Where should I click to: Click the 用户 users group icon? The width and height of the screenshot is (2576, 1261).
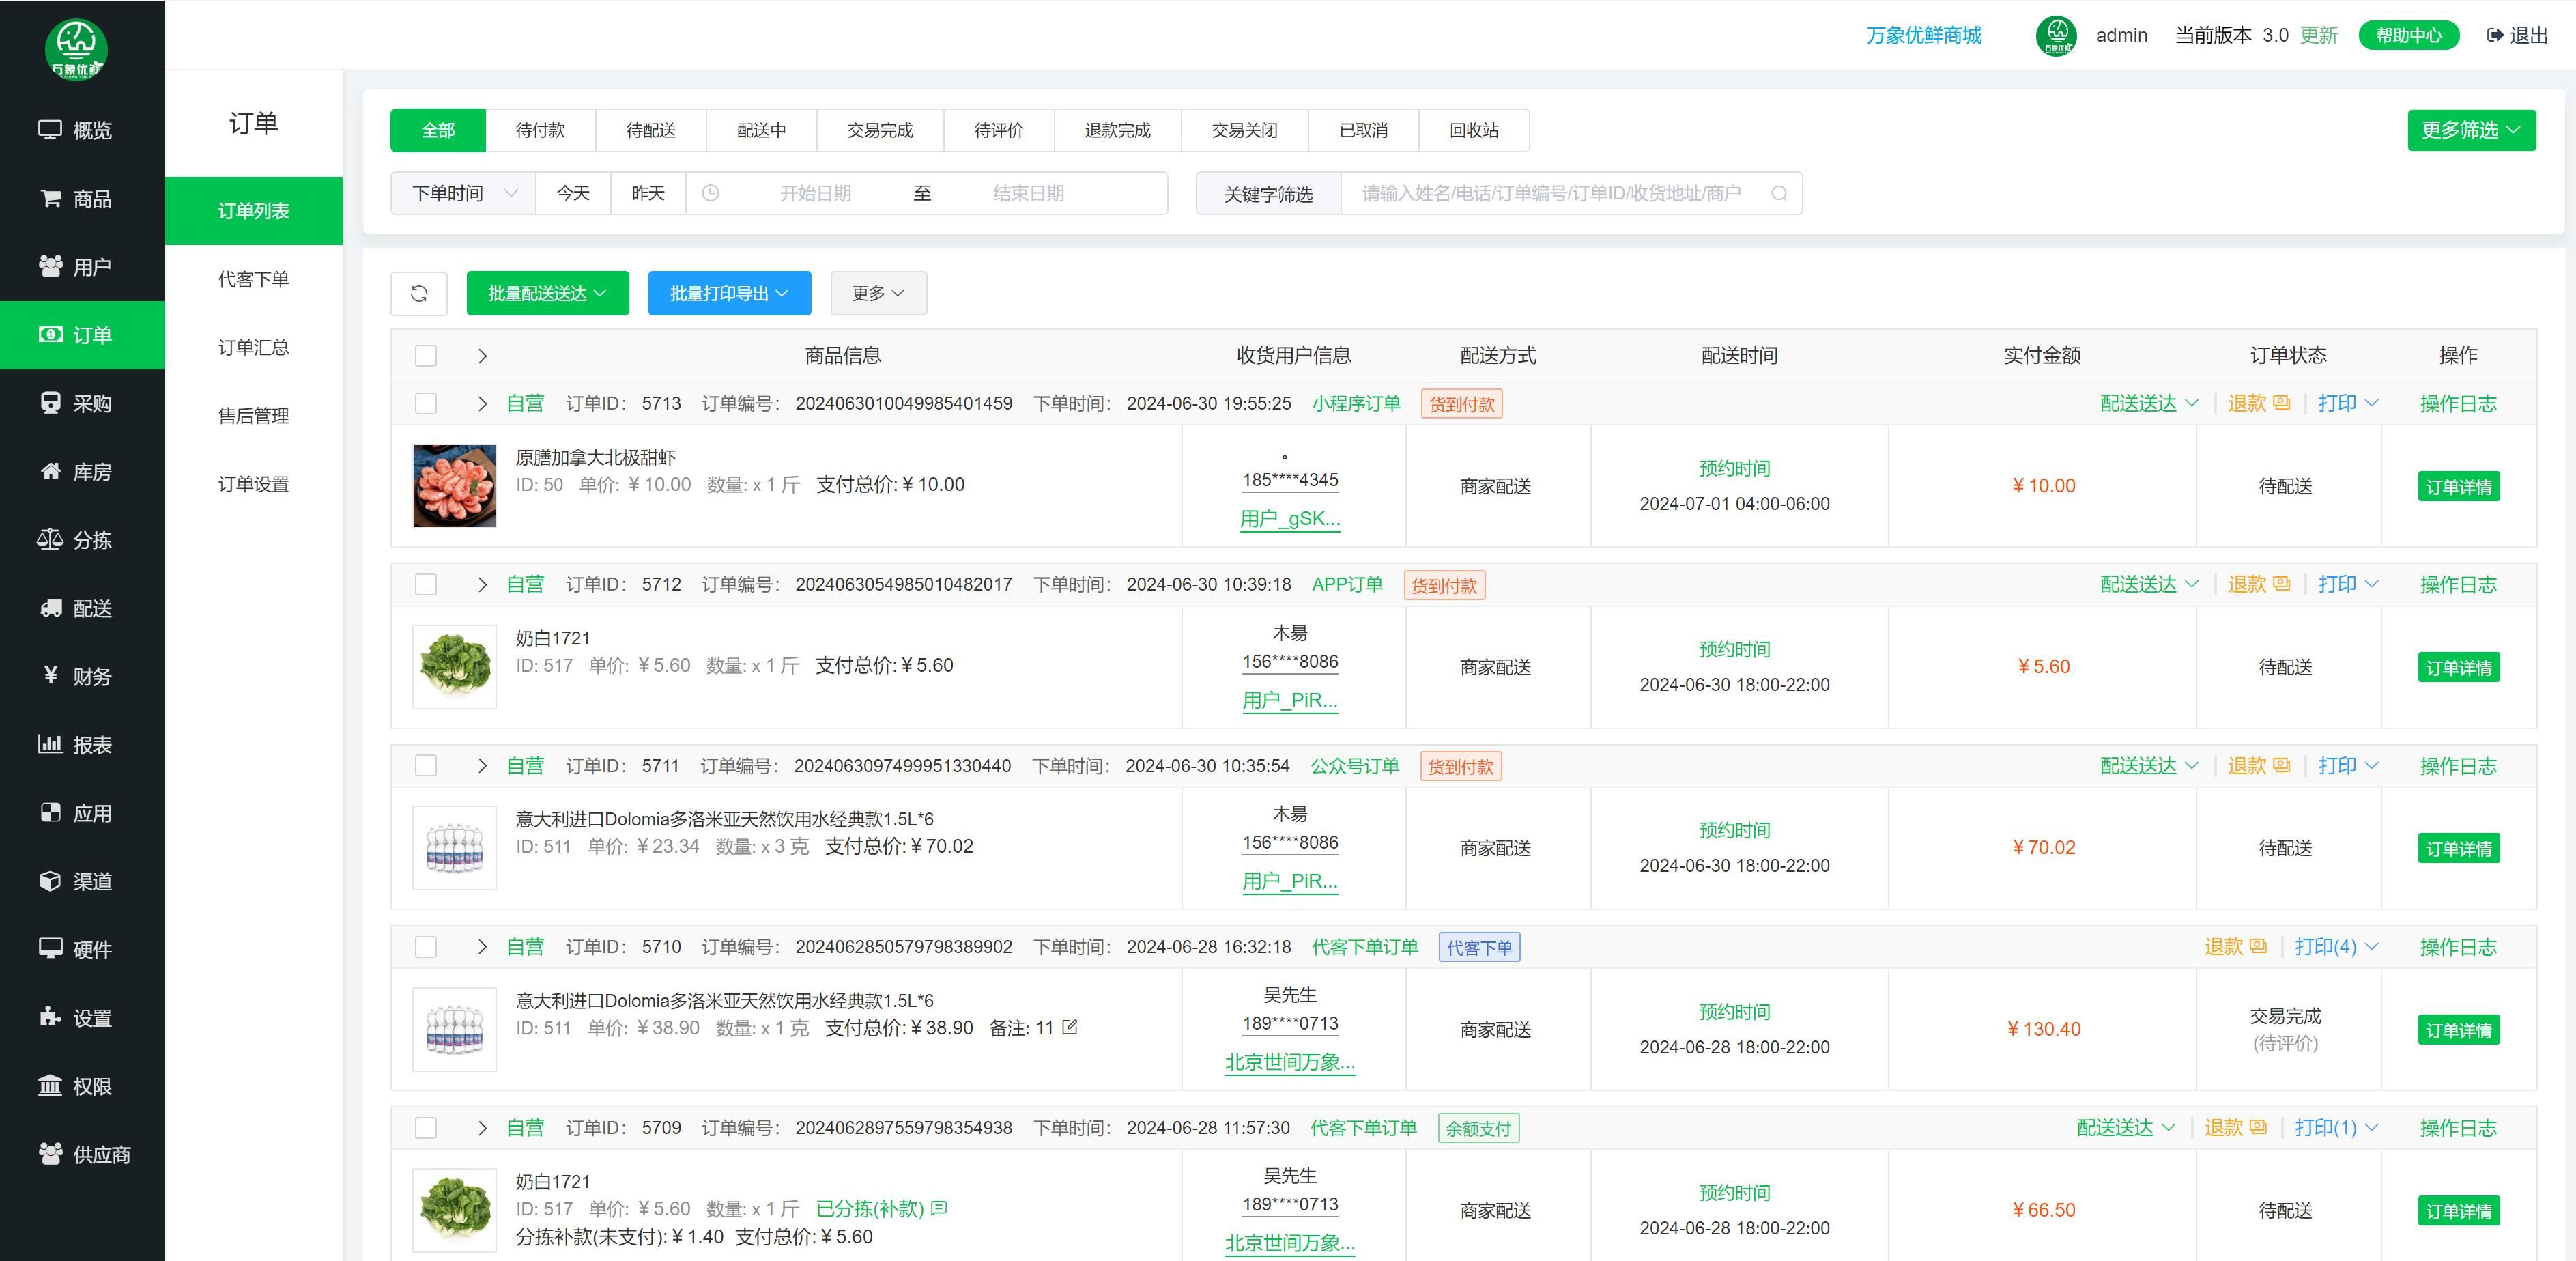click(x=50, y=266)
